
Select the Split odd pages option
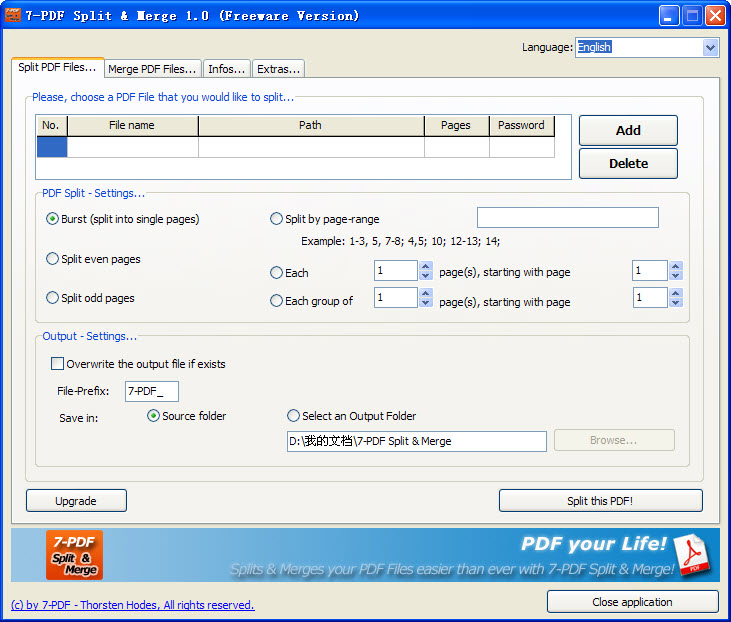pos(53,298)
